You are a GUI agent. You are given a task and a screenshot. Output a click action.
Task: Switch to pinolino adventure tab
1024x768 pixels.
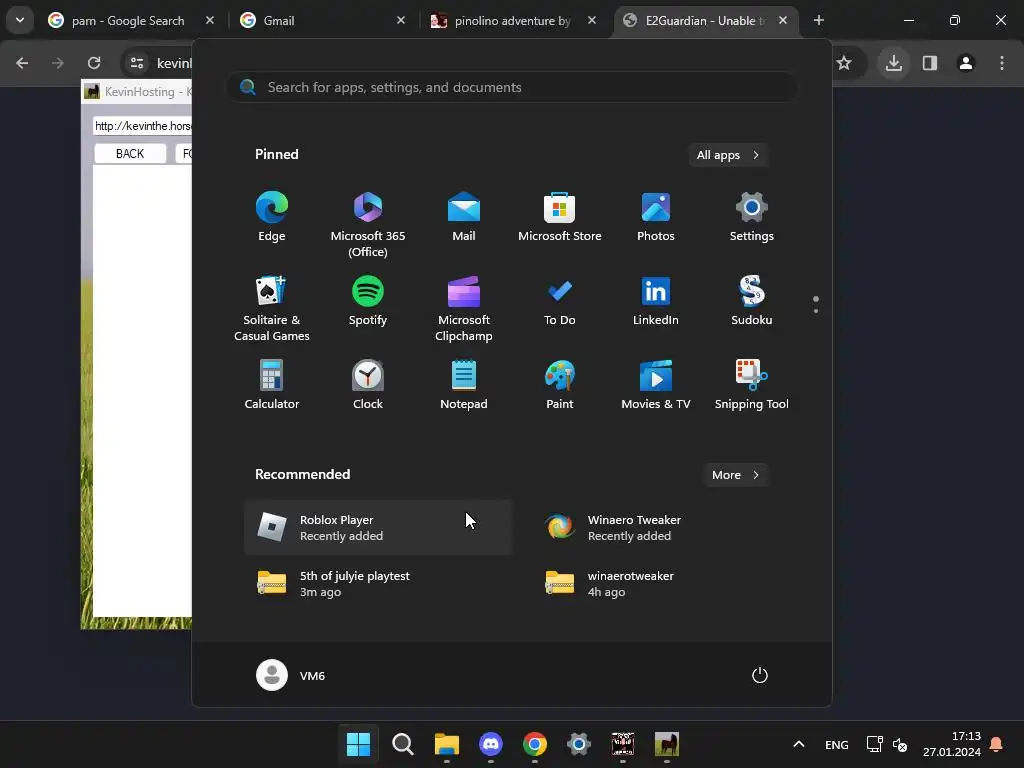[513, 21]
